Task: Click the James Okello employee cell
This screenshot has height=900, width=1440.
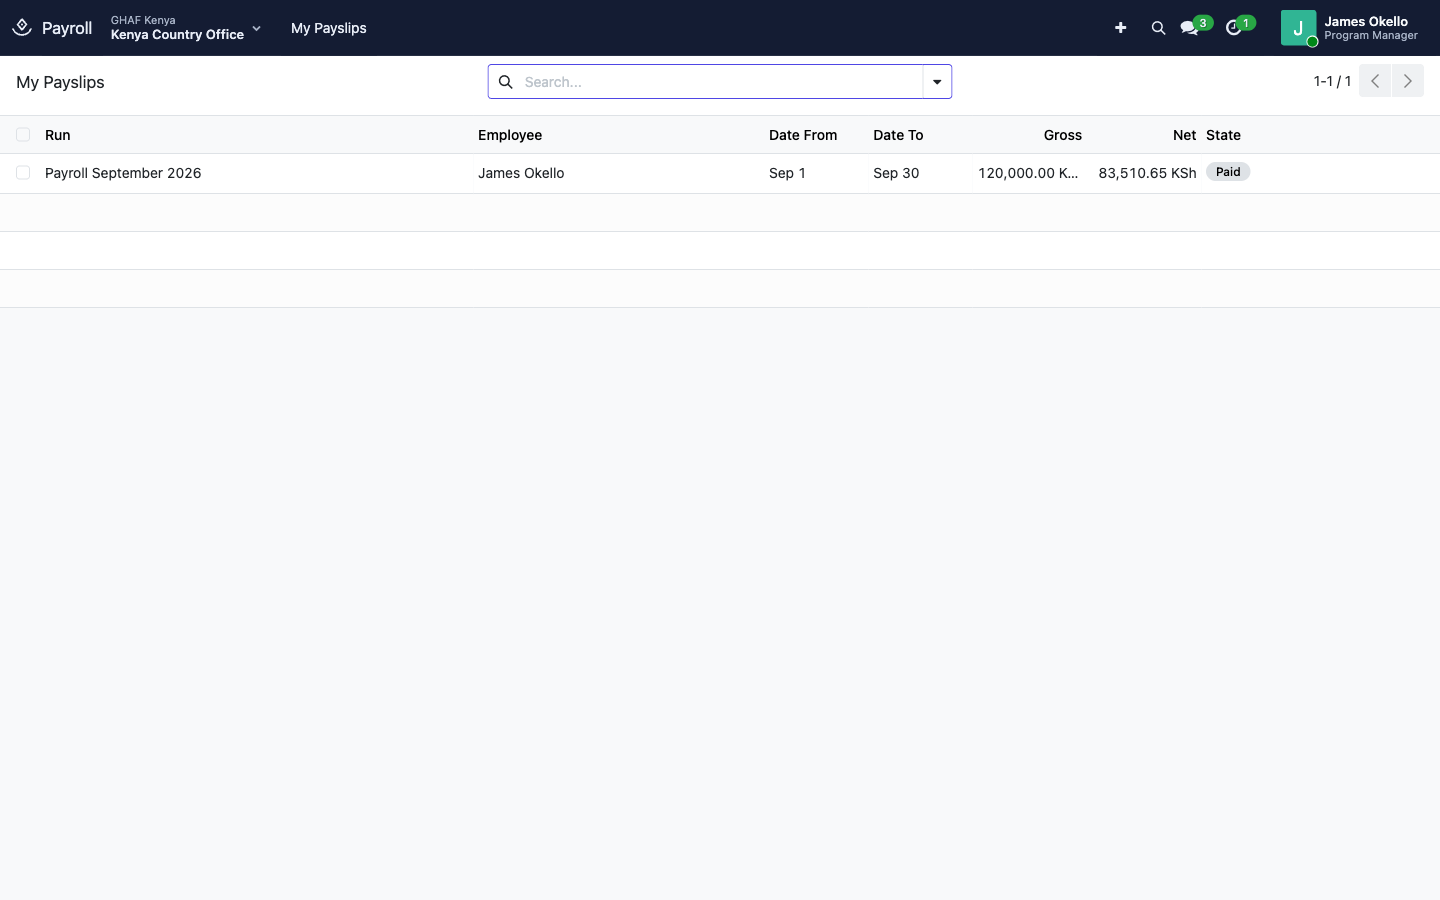Action: (x=521, y=173)
